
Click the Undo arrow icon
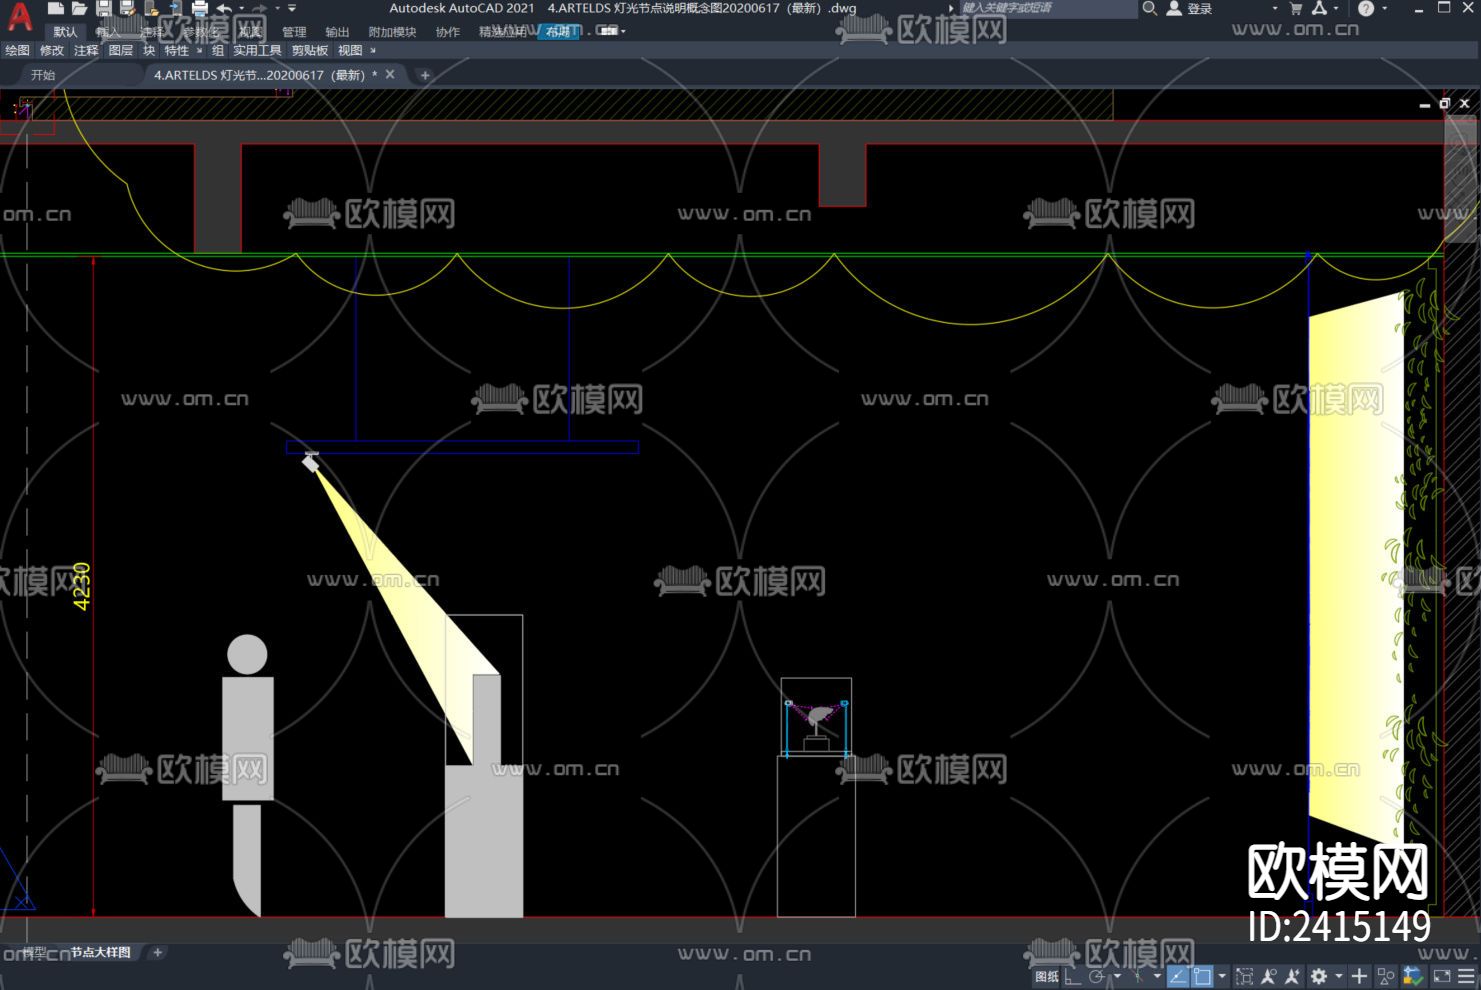click(224, 8)
